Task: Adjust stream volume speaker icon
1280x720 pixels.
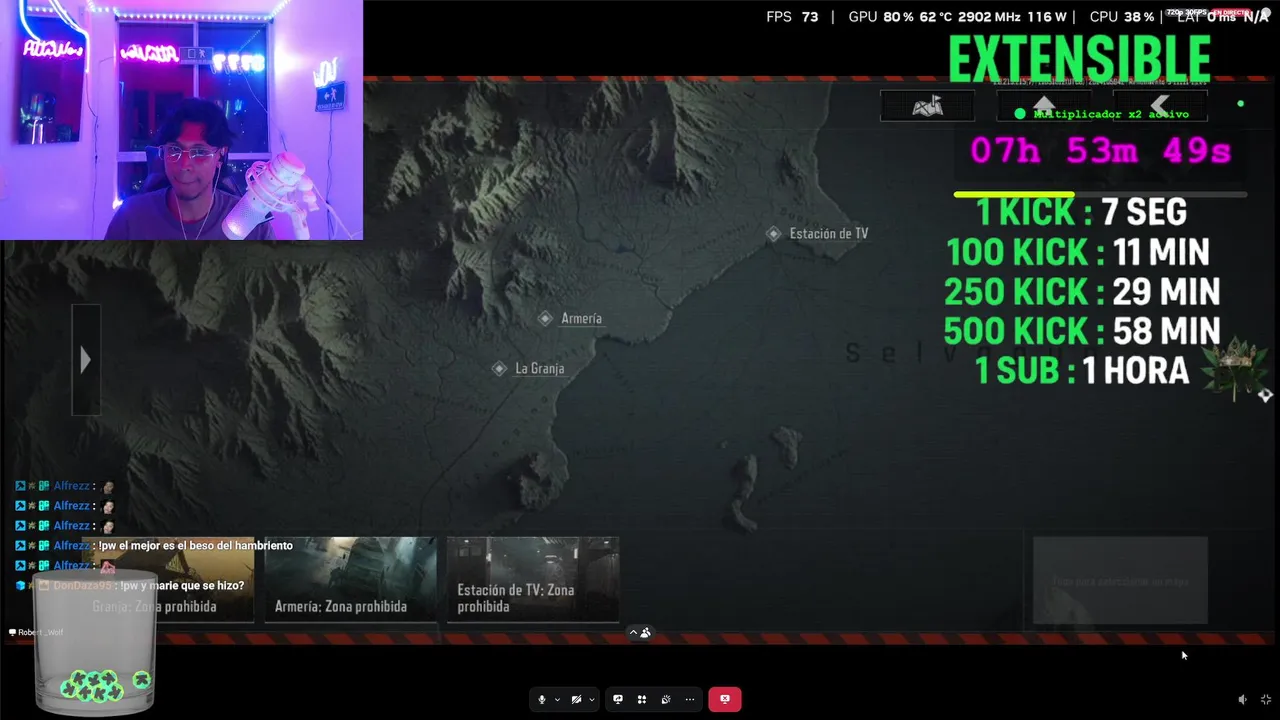Action: 1242,700
